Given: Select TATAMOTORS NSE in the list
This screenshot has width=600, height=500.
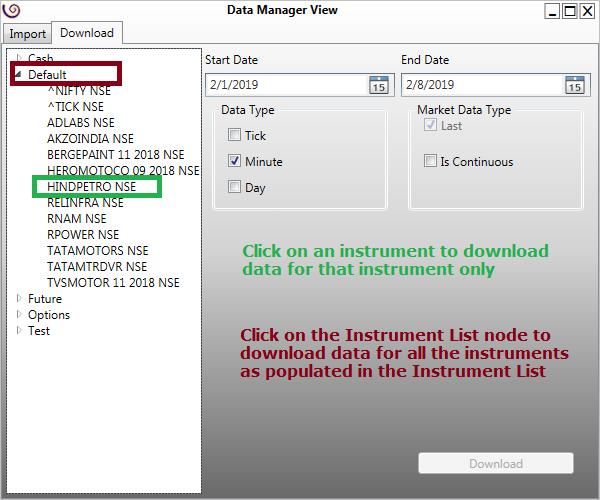Looking at the screenshot, I should [97, 251].
